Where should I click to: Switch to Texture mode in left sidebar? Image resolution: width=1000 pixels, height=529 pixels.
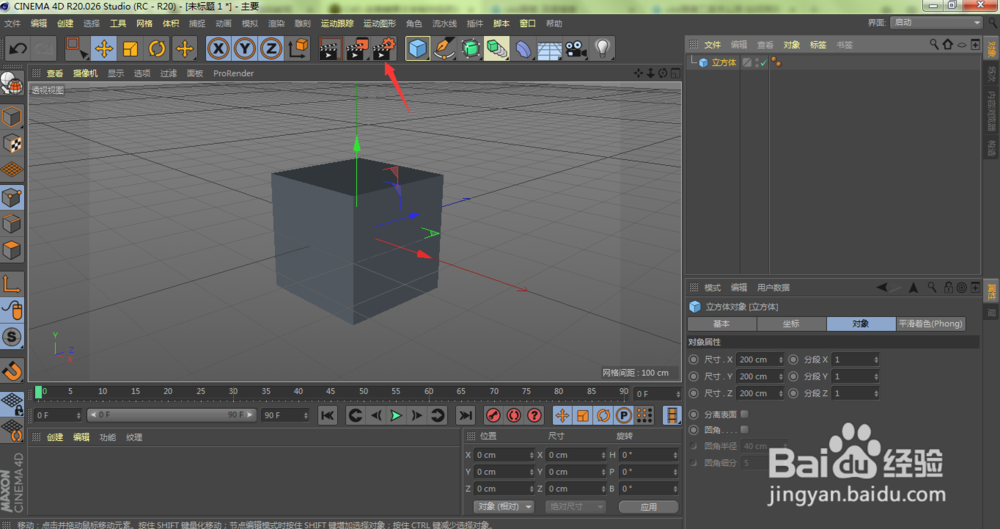point(12,144)
